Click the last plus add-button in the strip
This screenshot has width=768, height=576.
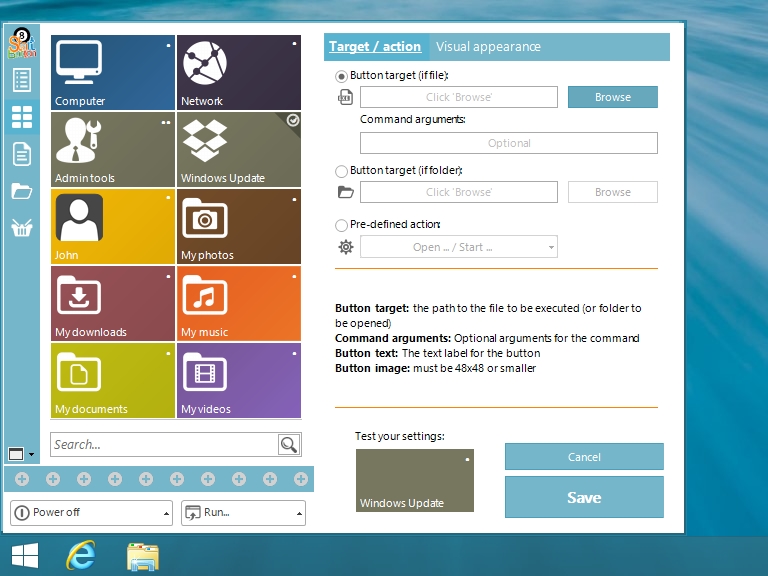click(x=301, y=479)
